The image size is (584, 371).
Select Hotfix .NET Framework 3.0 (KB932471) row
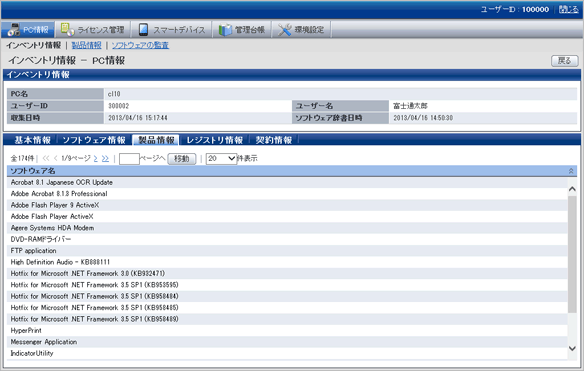[287, 273]
